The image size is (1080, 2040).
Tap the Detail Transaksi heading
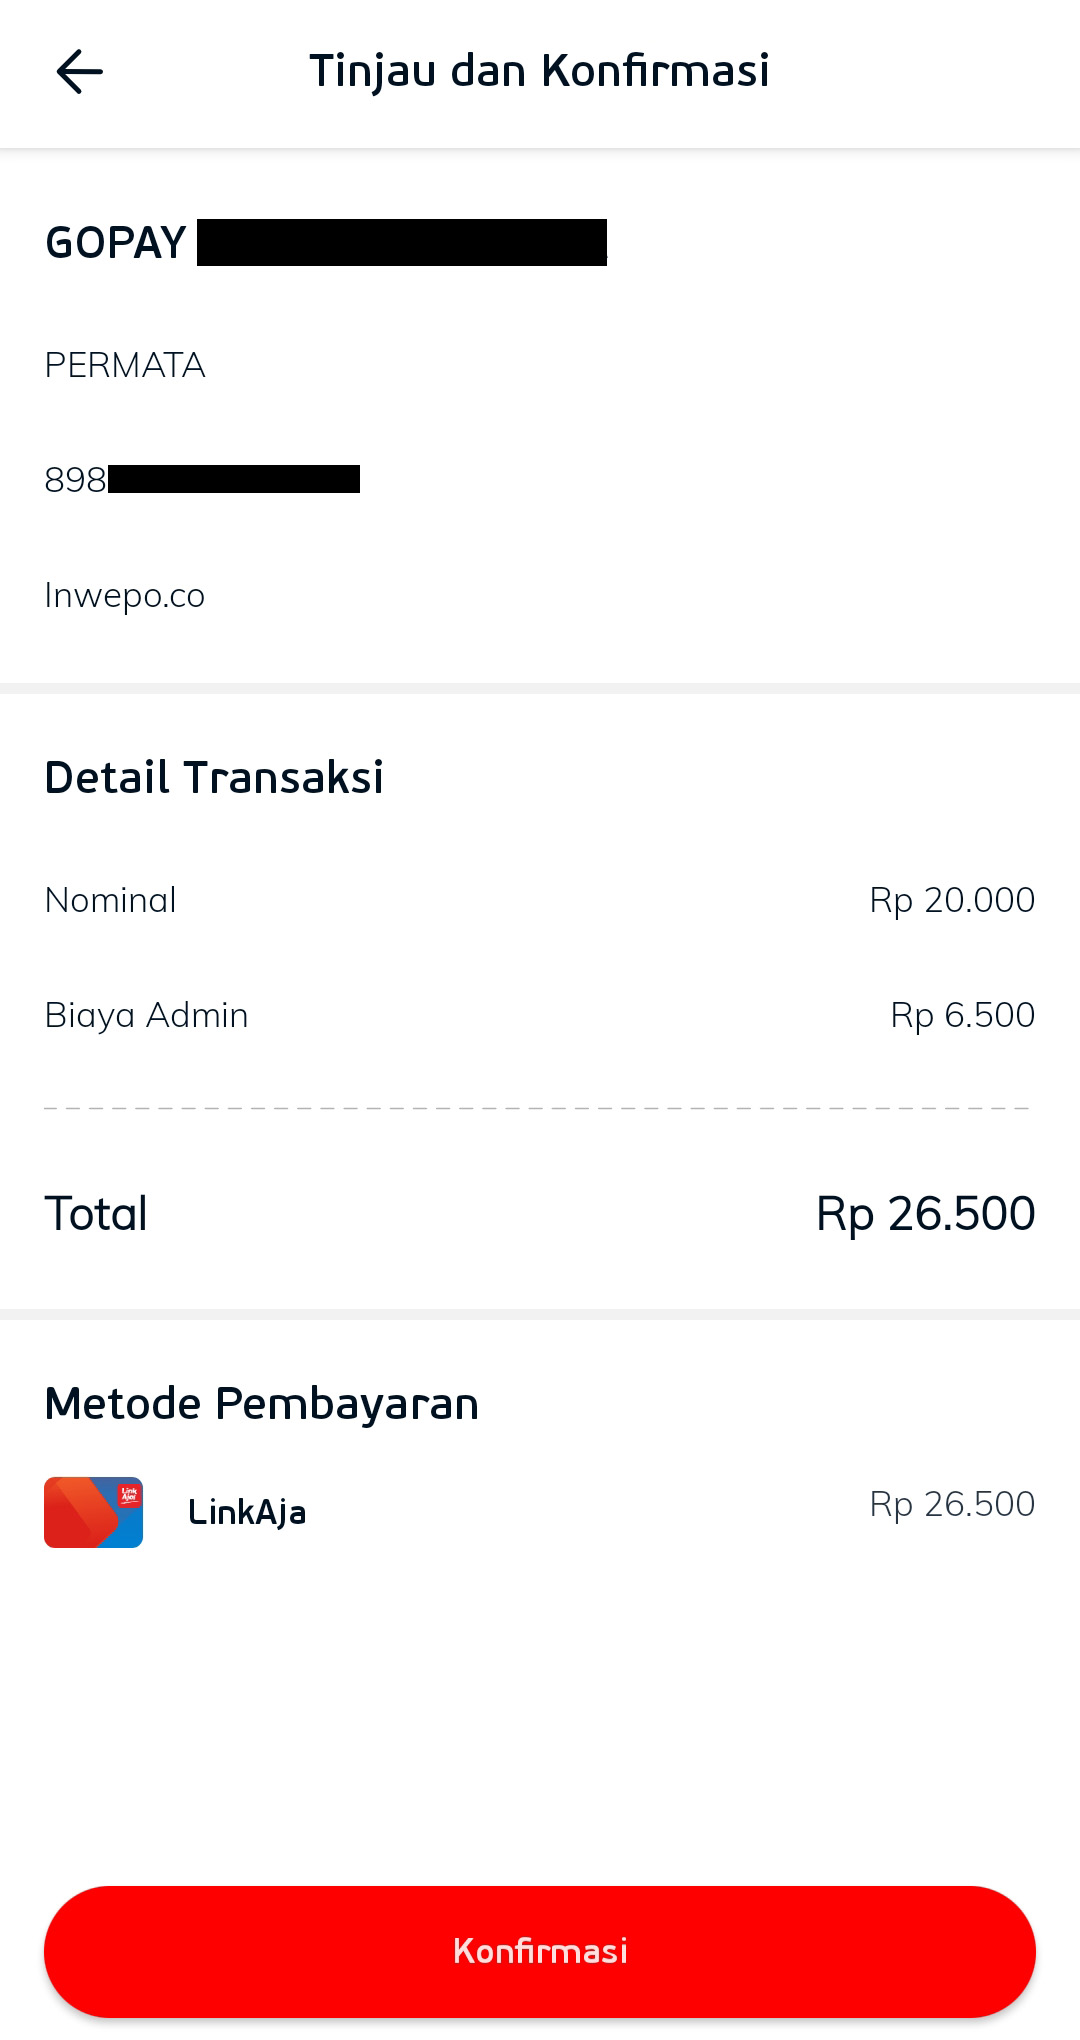(214, 777)
